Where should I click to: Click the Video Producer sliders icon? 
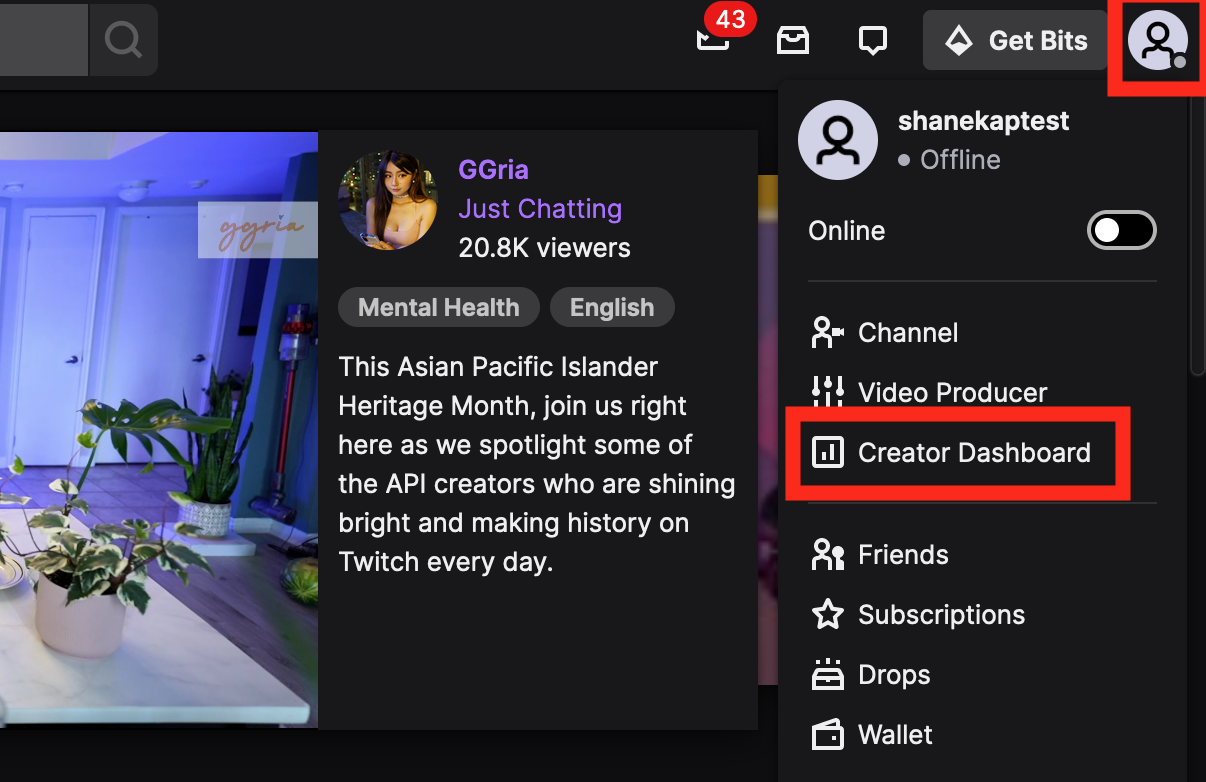(828, 392)
